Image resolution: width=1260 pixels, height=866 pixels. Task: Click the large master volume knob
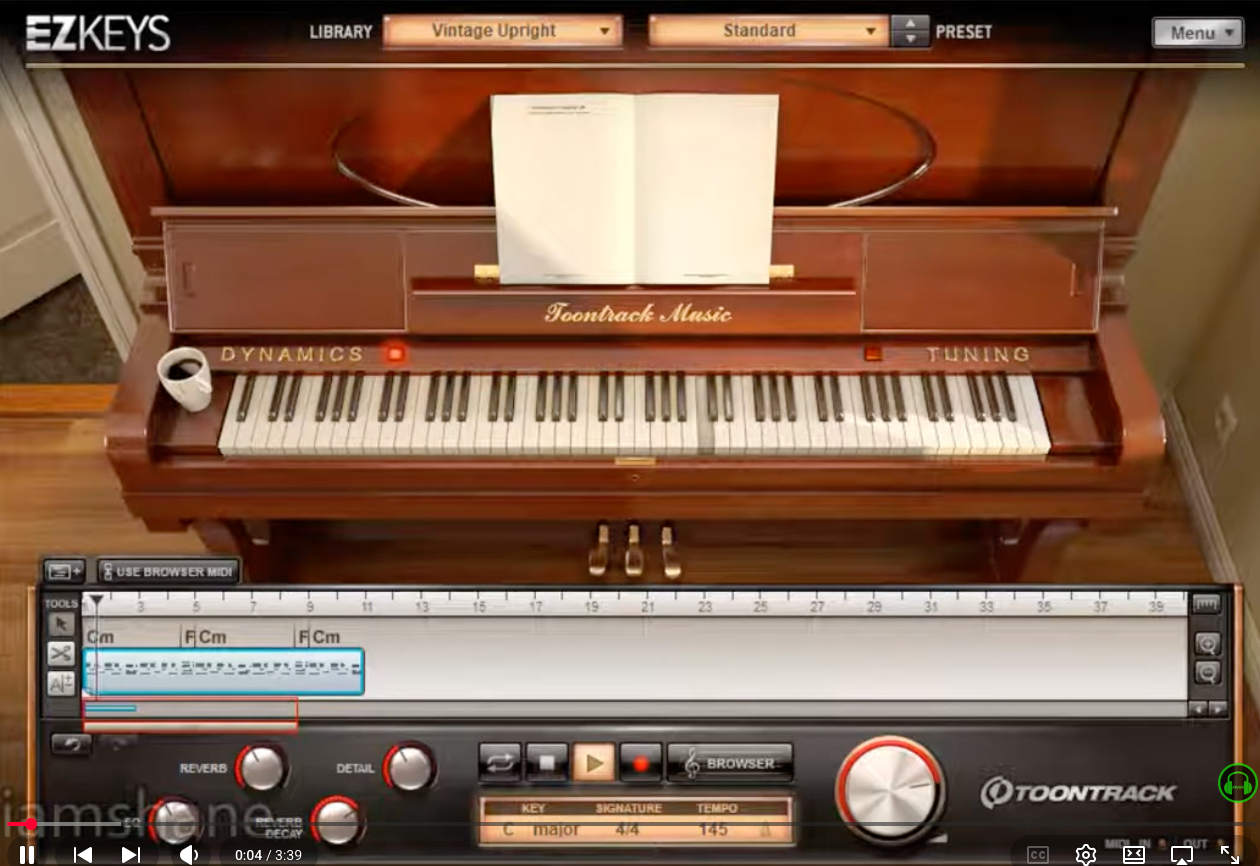(889, 790)
